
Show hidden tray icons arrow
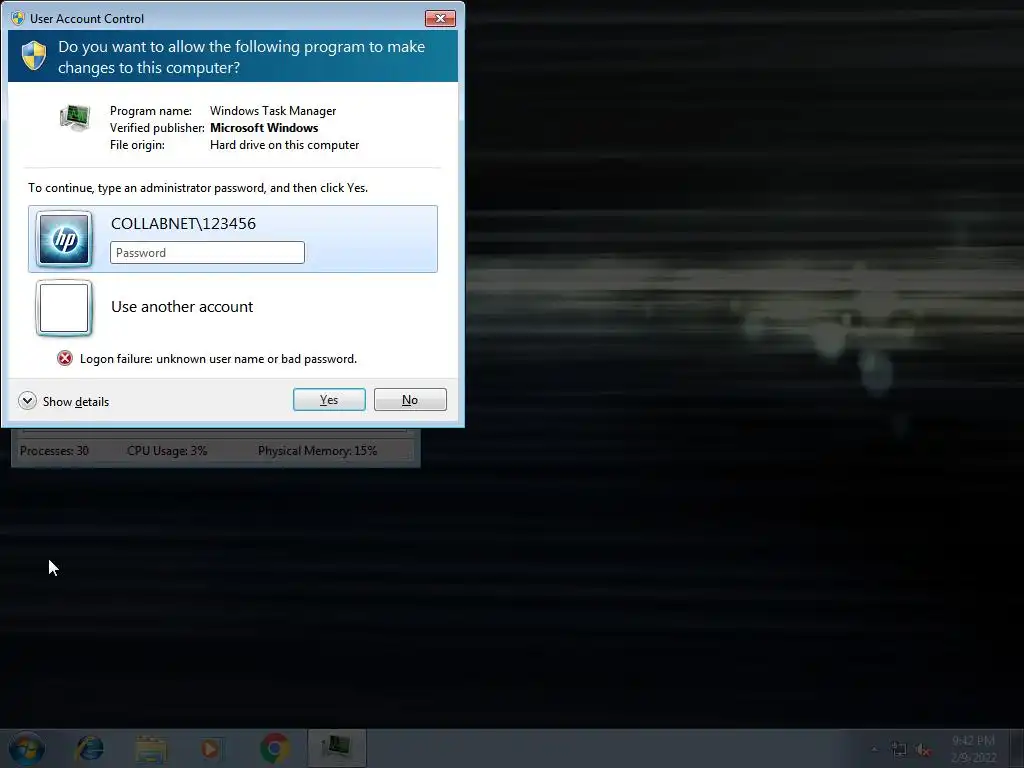point(874,749)
